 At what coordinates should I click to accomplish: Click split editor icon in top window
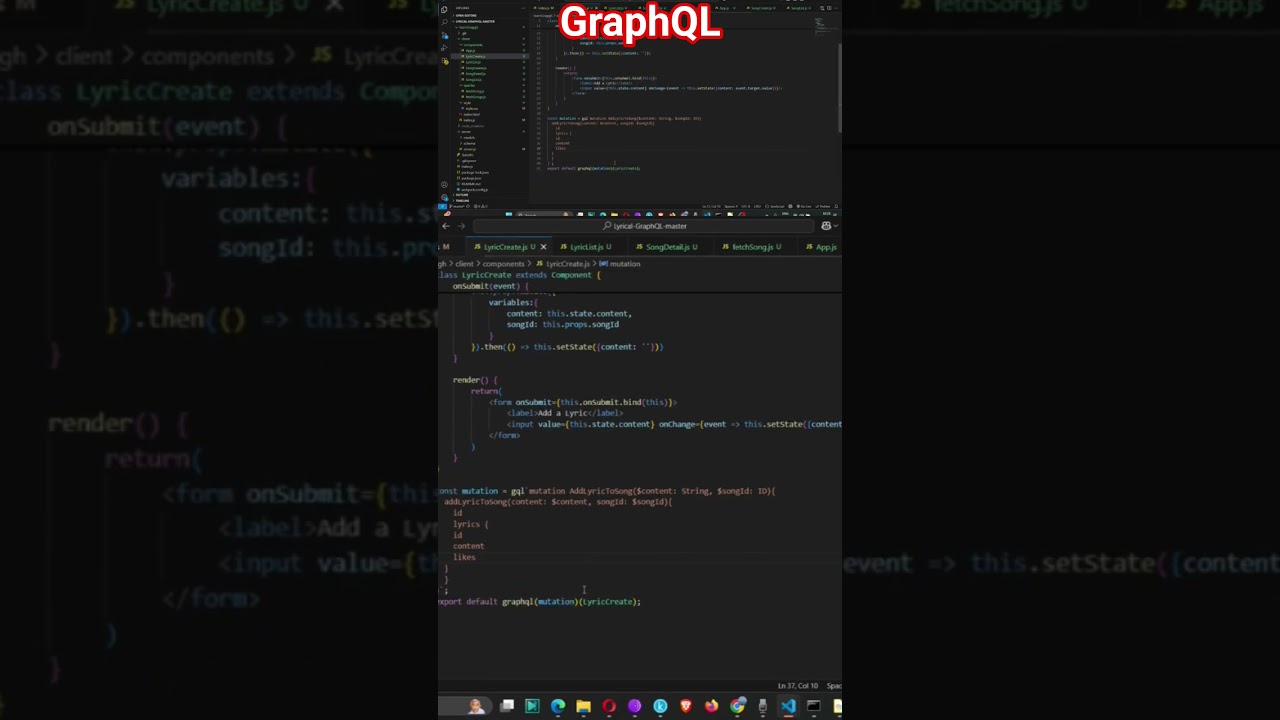tap(829, 8)
